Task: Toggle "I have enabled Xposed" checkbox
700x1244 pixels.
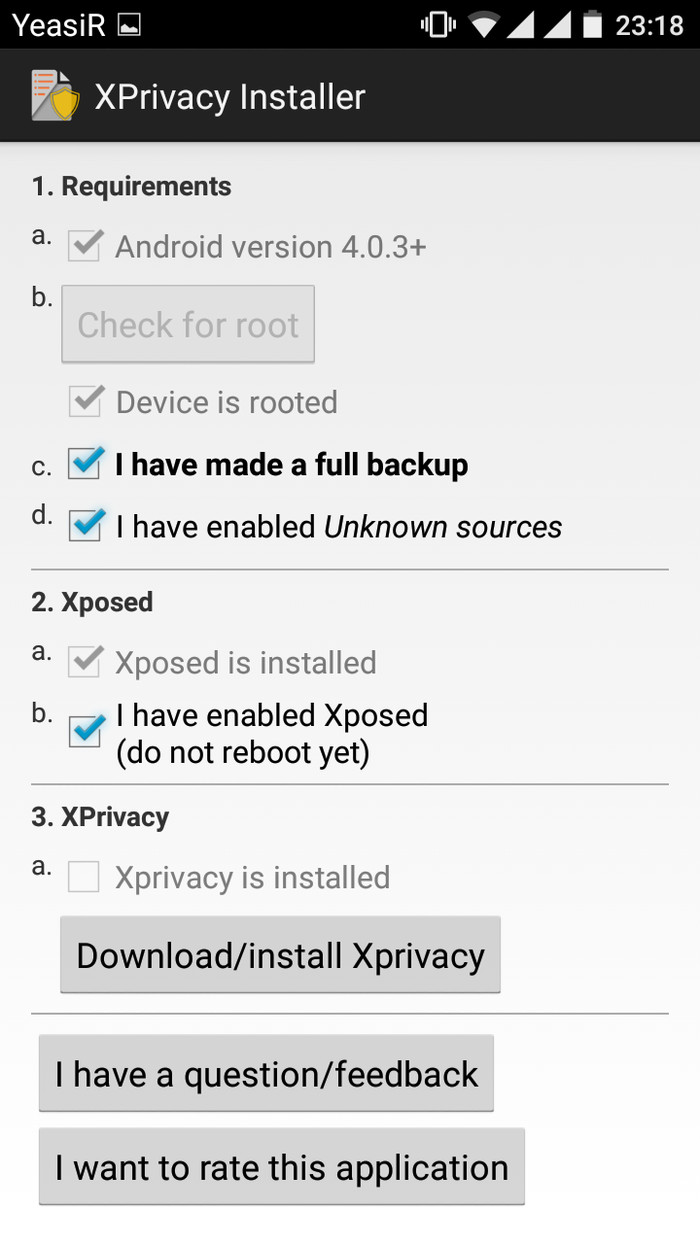Action: point(85,731)
